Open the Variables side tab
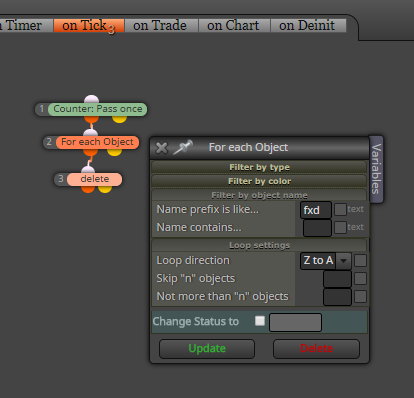Image resolution: width=414 pixels, height=398 pixels. [376, 169]
